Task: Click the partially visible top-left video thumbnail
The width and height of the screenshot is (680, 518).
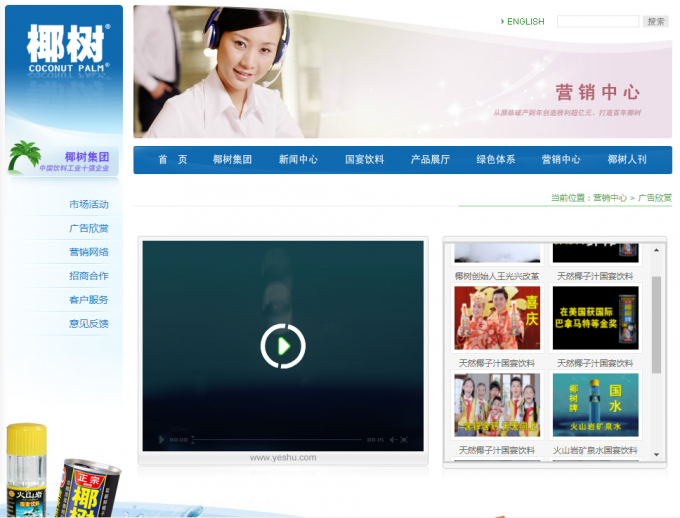Action: pos(497,253)
